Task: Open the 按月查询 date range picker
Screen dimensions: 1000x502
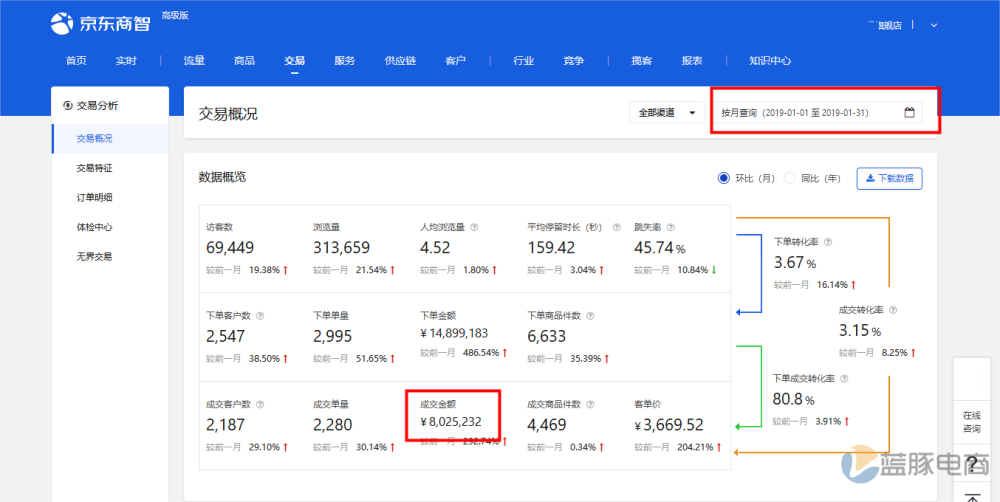Action: tap(818, 113)
